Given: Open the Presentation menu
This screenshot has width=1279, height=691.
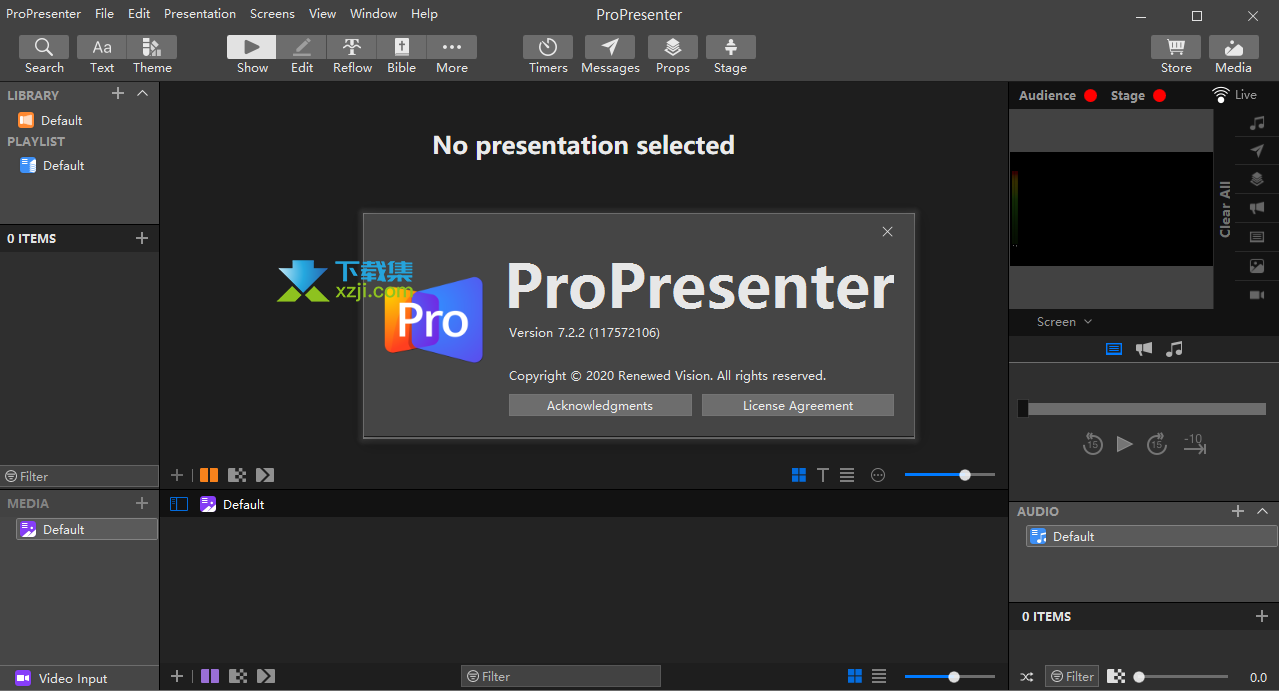Looking at the screenshot, I should click(x=200, y=14).
